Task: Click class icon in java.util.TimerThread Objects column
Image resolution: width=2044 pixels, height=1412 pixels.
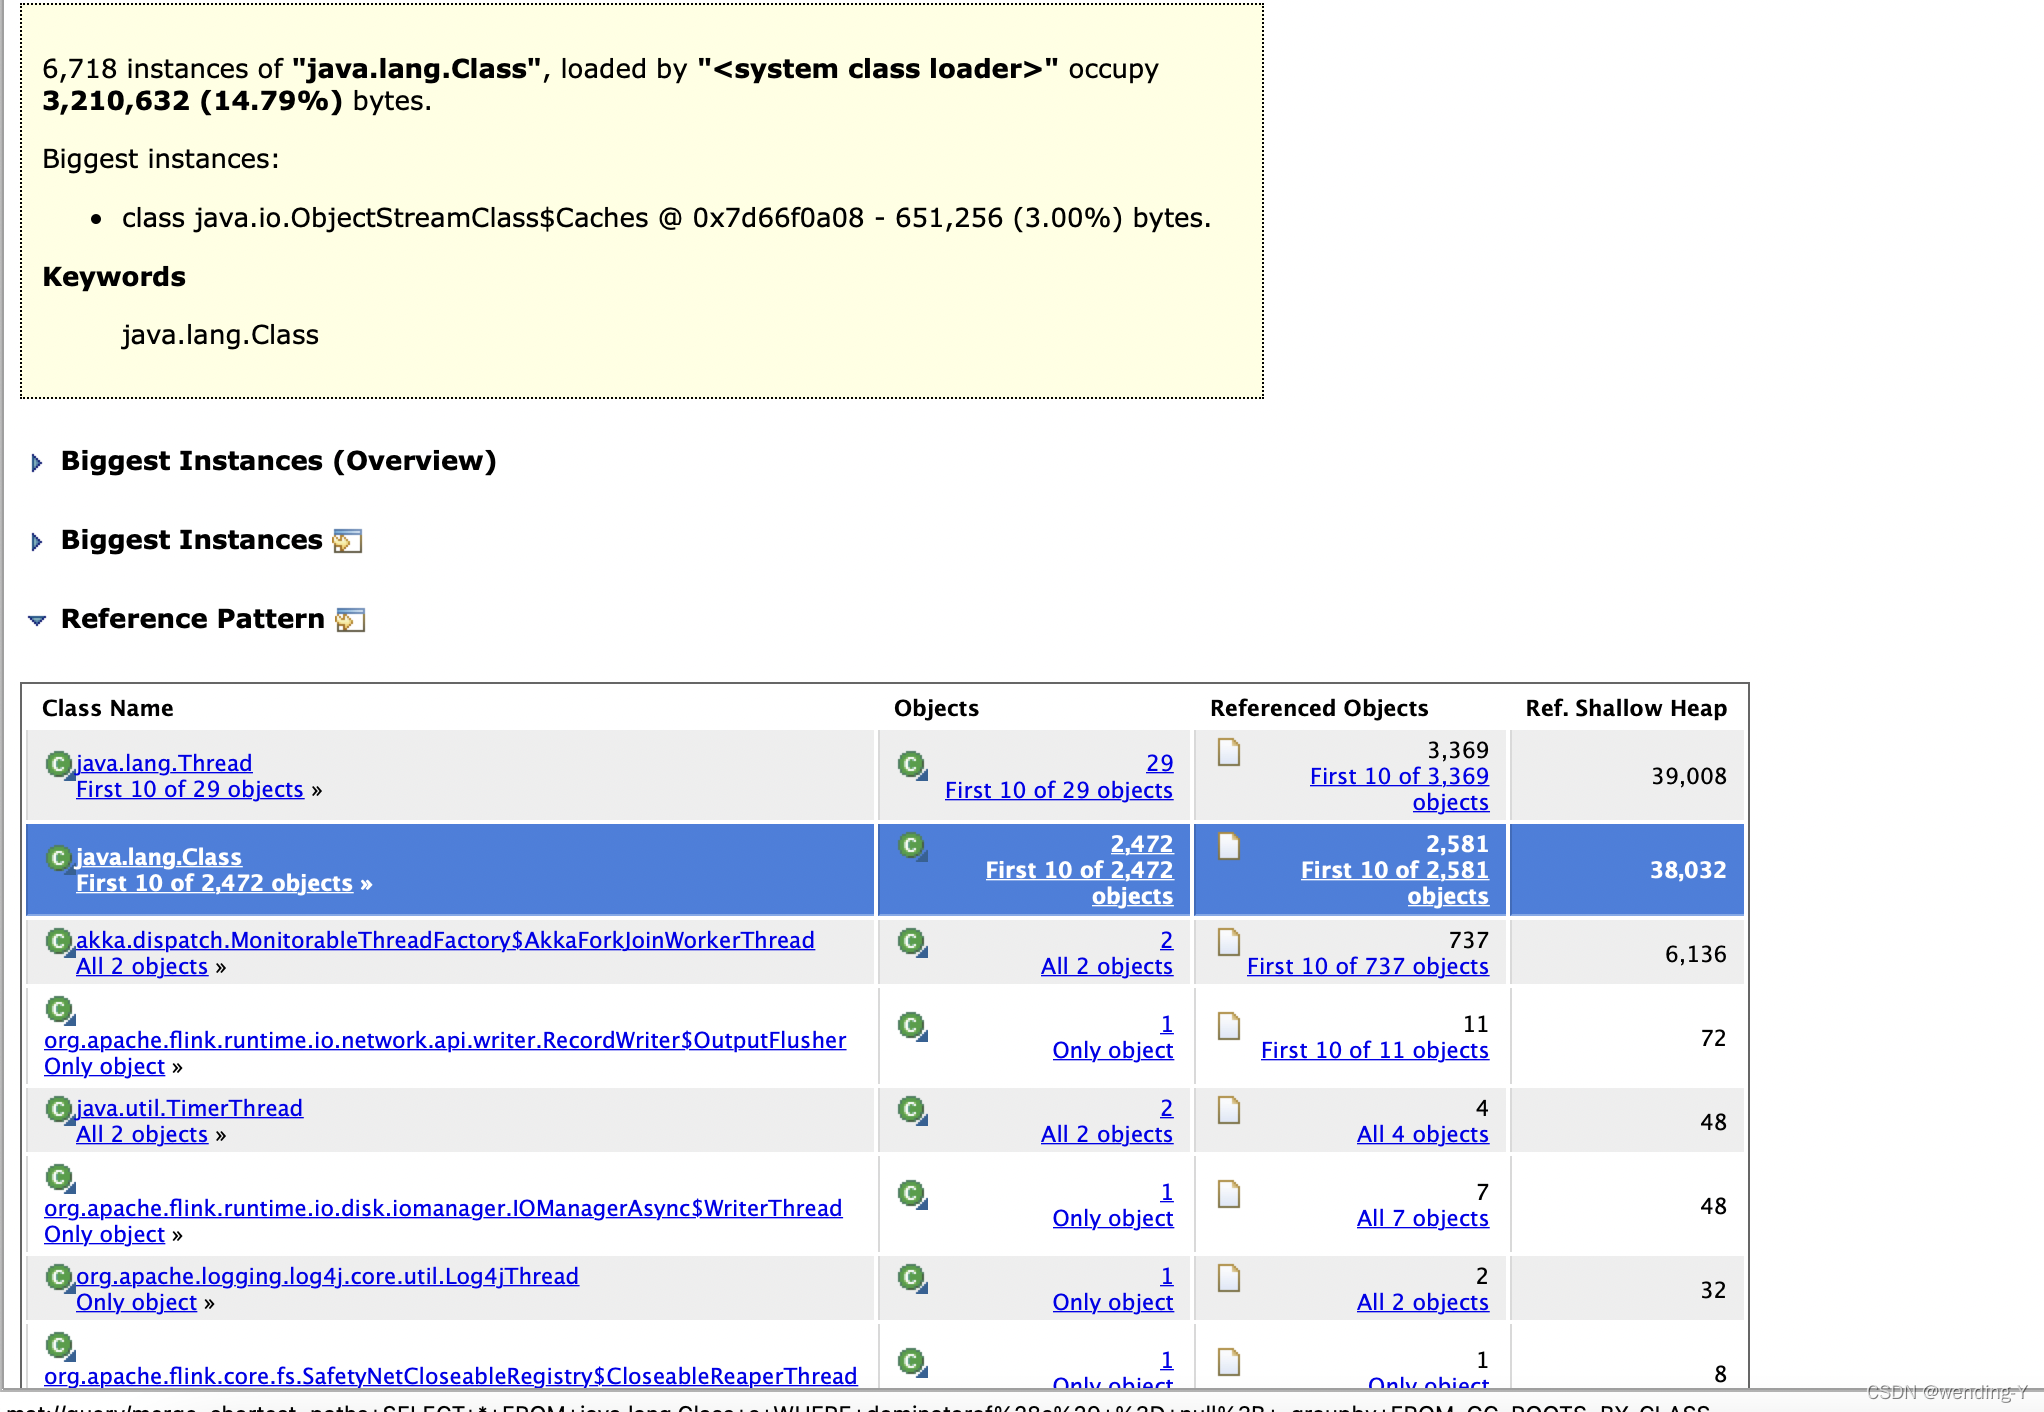Action: 911,1110
